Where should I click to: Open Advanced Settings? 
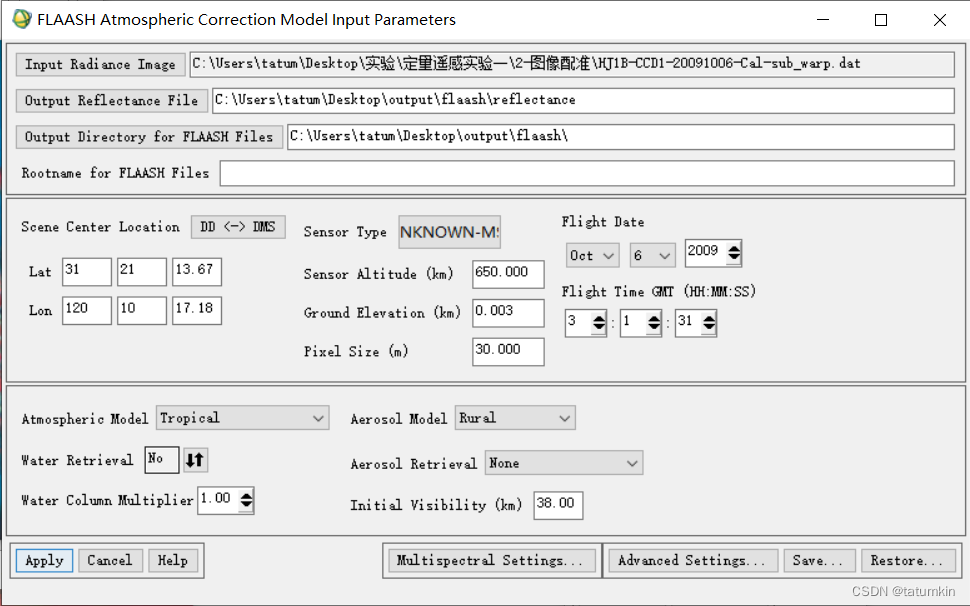coord(693,561)
